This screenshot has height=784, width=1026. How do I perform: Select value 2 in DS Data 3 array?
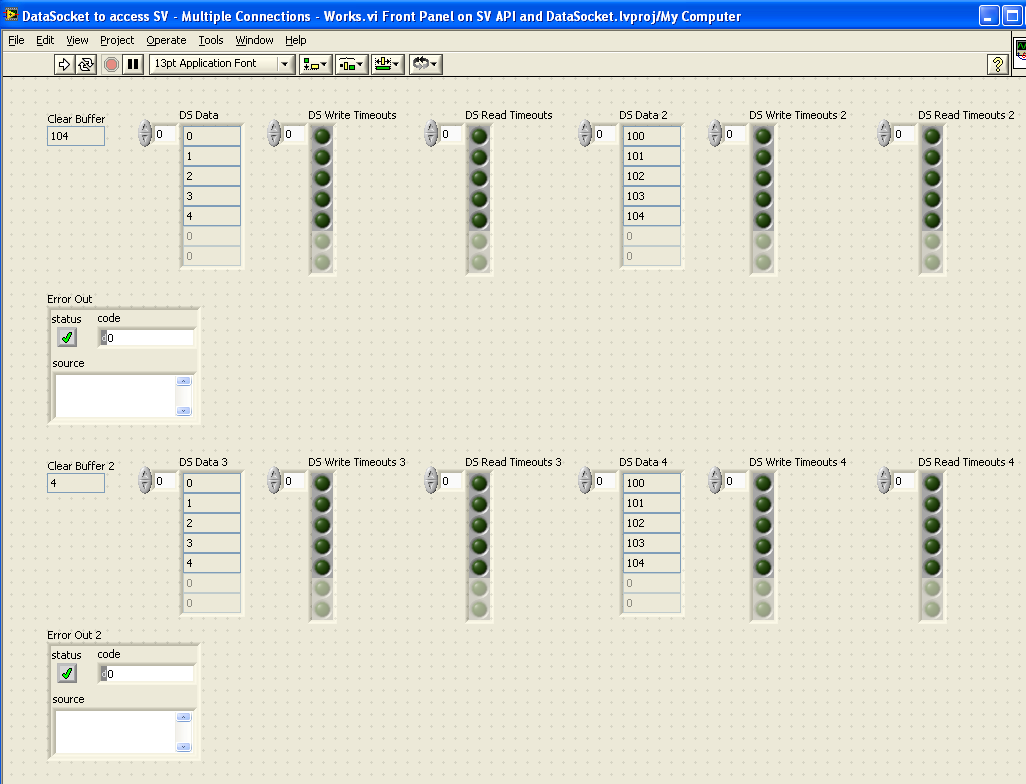[x=212, y=523]
